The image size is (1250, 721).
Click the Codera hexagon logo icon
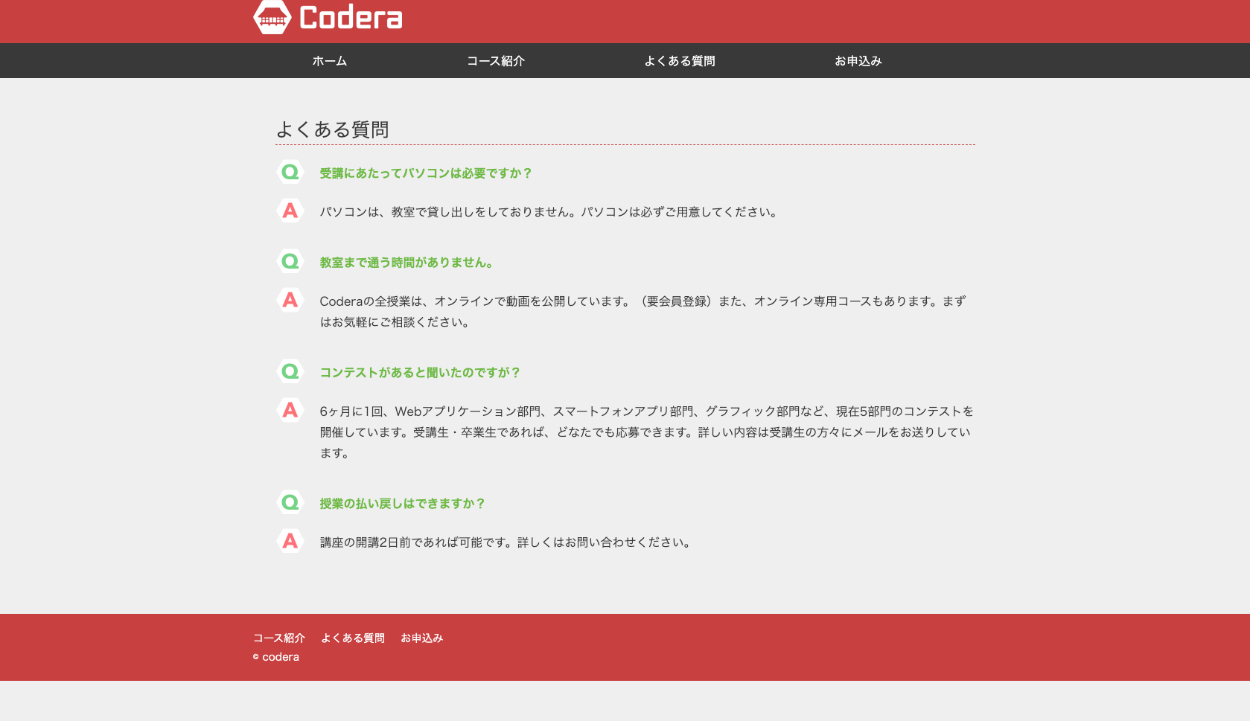[x=272, y=17]
